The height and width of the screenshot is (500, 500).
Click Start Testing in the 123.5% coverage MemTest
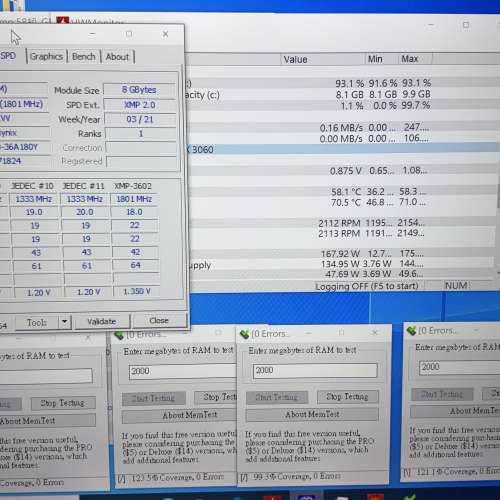tap(153, 398)
